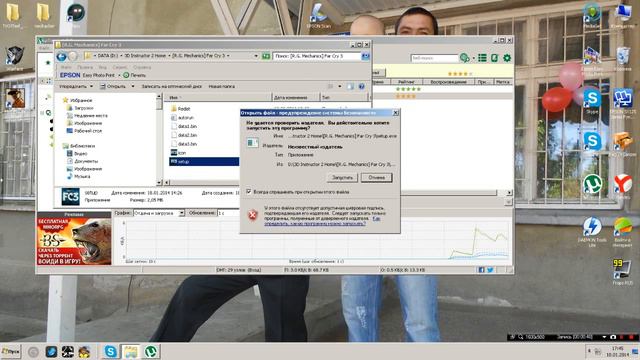Select the setup application in file list

pos(204,162)
